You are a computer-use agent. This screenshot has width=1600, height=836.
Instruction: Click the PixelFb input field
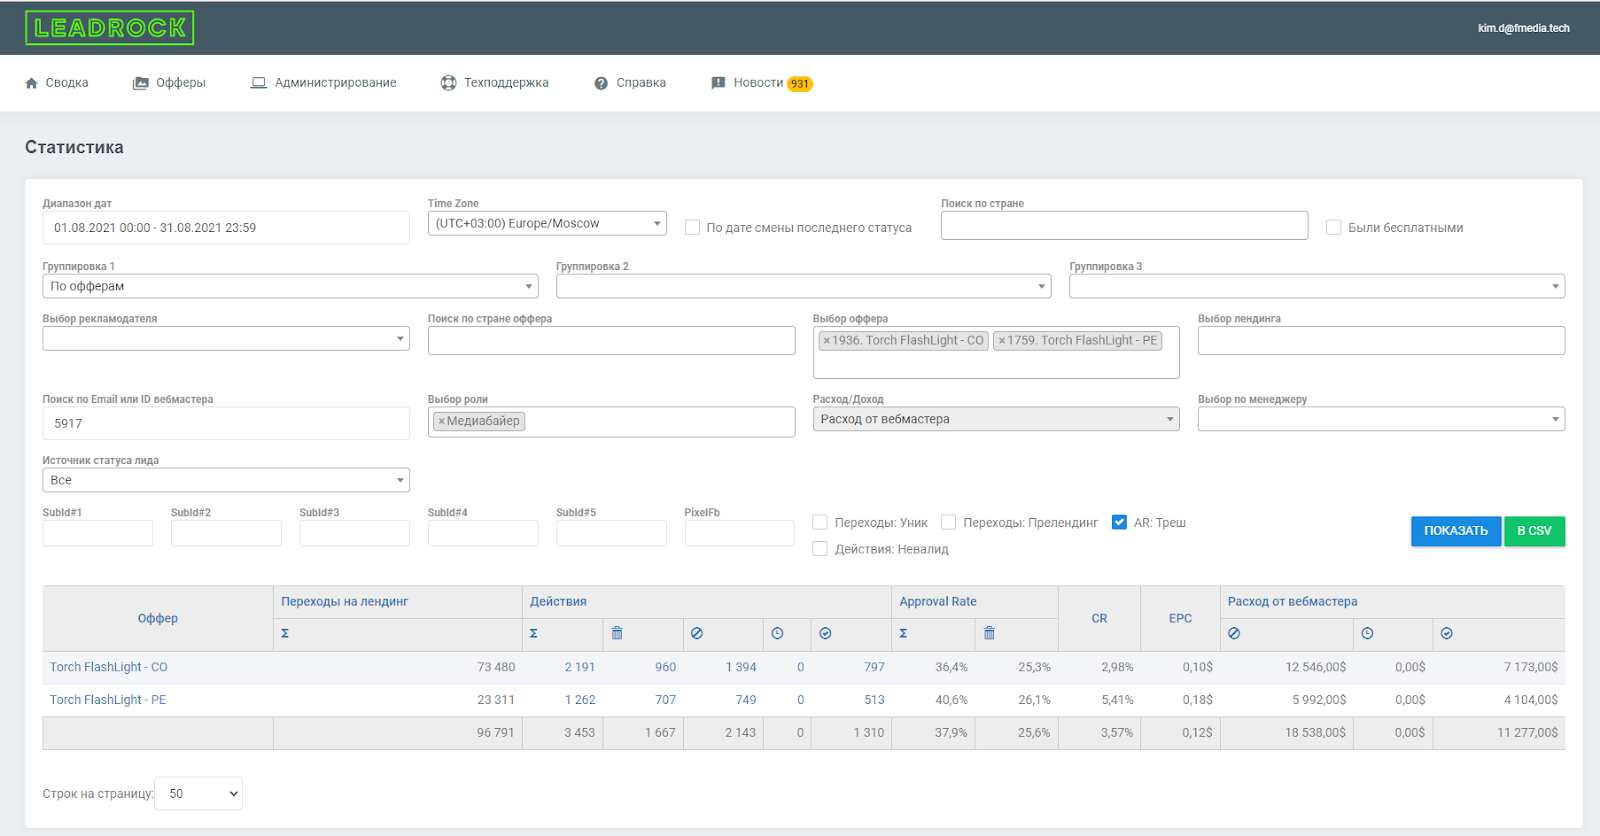(x=739, y=533)
